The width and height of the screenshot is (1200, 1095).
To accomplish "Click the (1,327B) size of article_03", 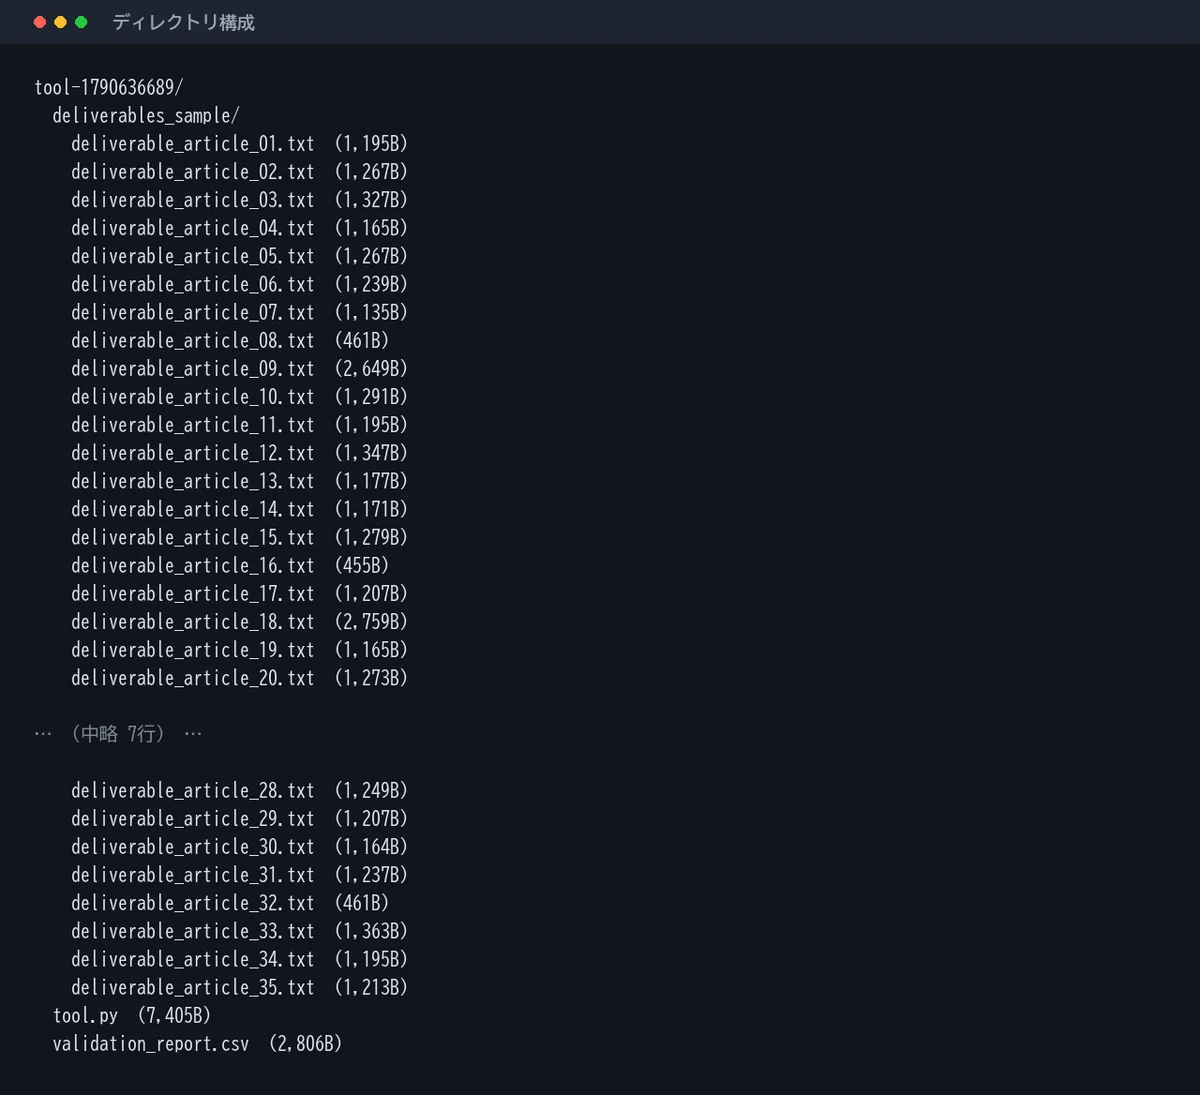I will tap(371, 199).
